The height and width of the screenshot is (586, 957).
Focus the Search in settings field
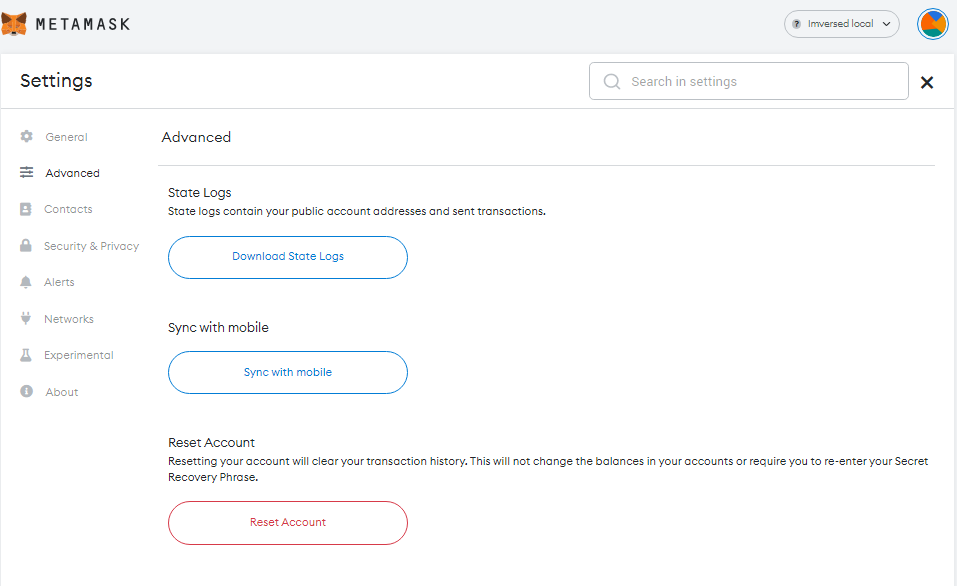pyautogui.click(x=748, y=81)
